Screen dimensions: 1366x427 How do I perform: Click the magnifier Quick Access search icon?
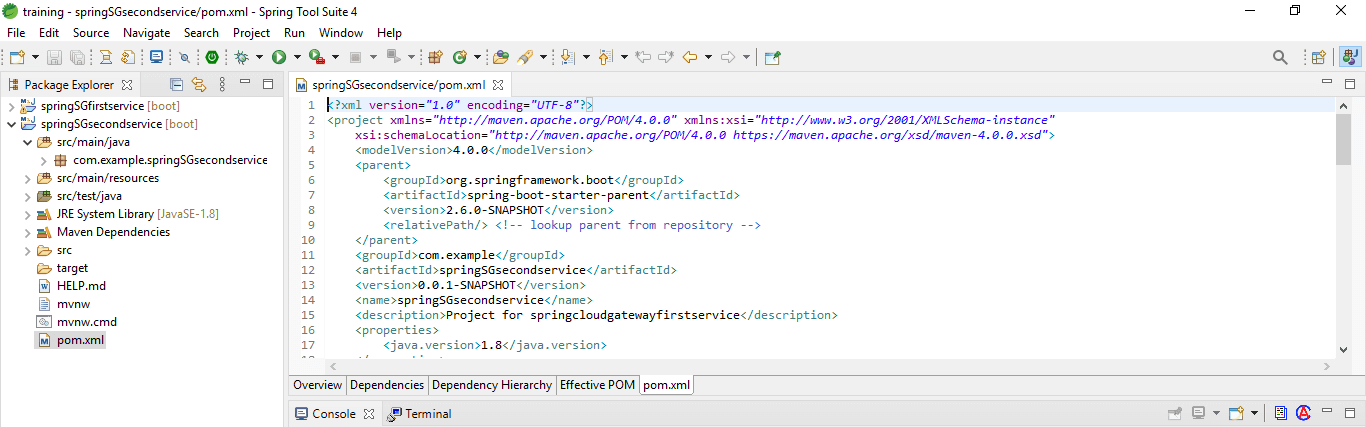[1280, 58]
